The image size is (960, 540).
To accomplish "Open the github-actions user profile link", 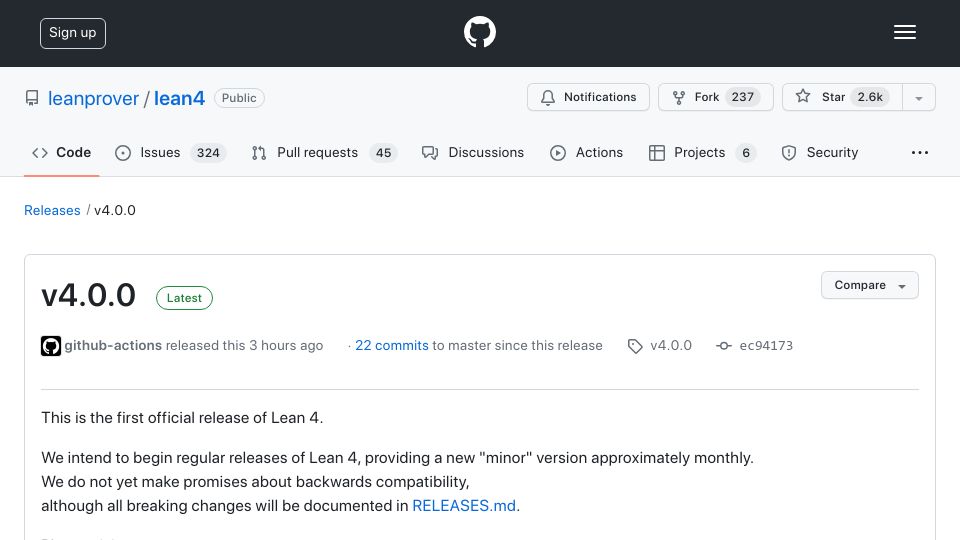I will tap(113, 345).
